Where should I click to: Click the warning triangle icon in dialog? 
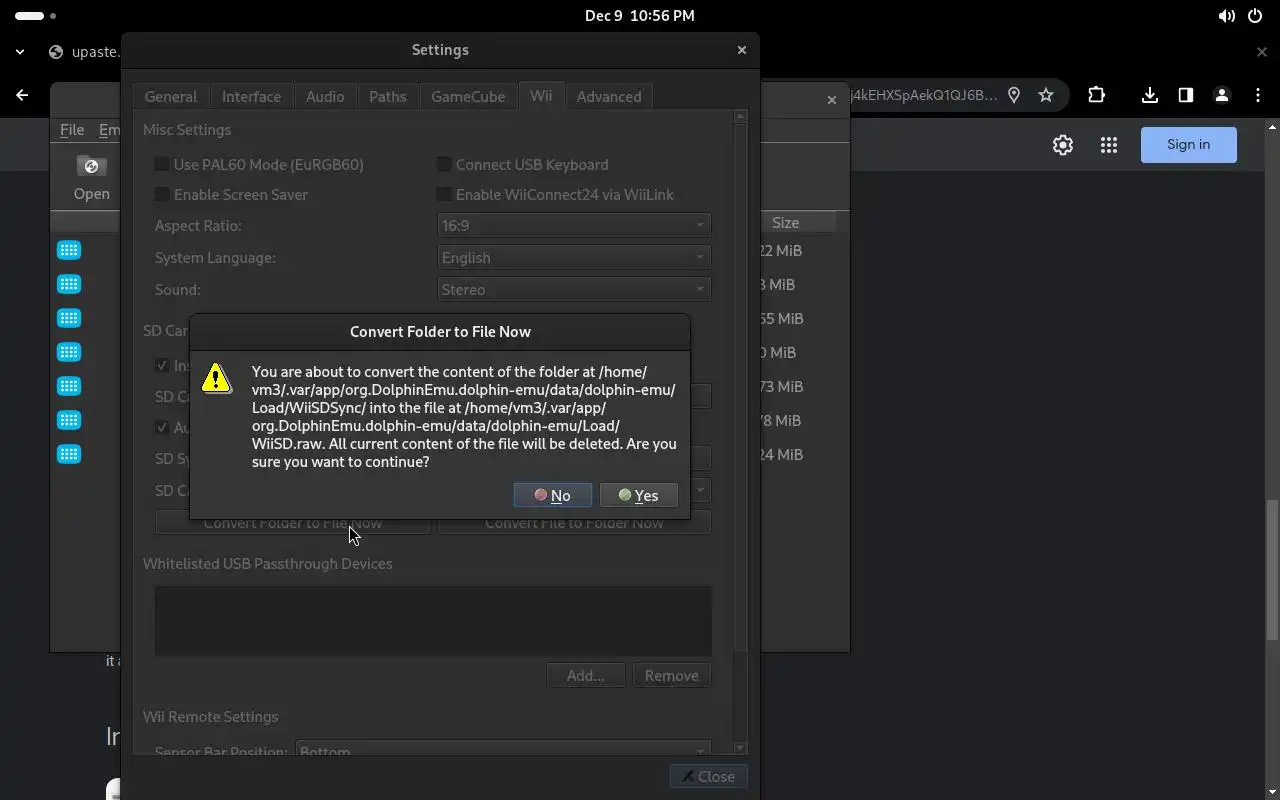click(217, 378)
